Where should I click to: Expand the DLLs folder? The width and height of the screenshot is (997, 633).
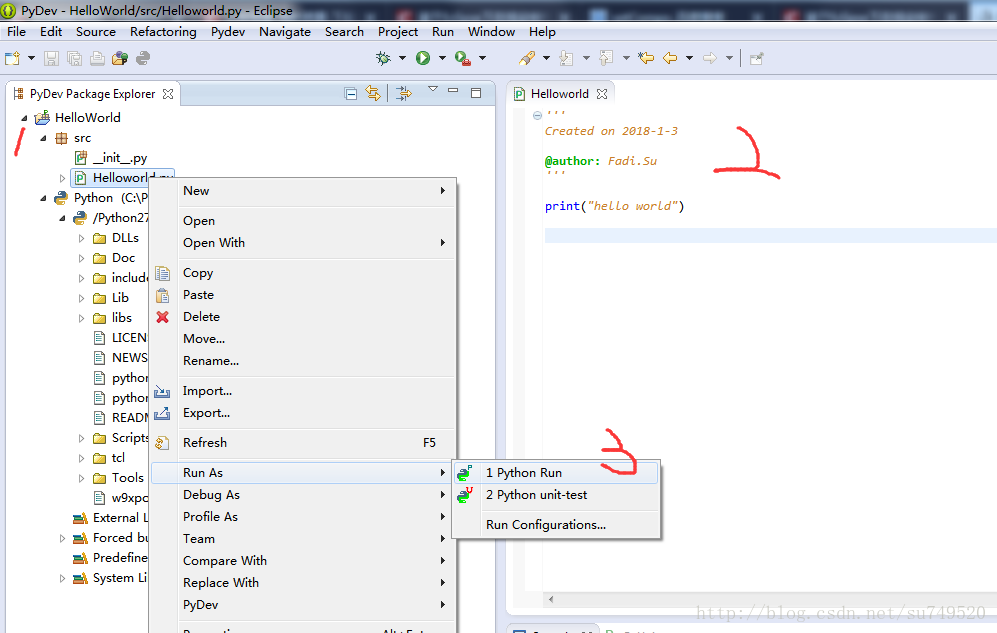pos(81,238)
